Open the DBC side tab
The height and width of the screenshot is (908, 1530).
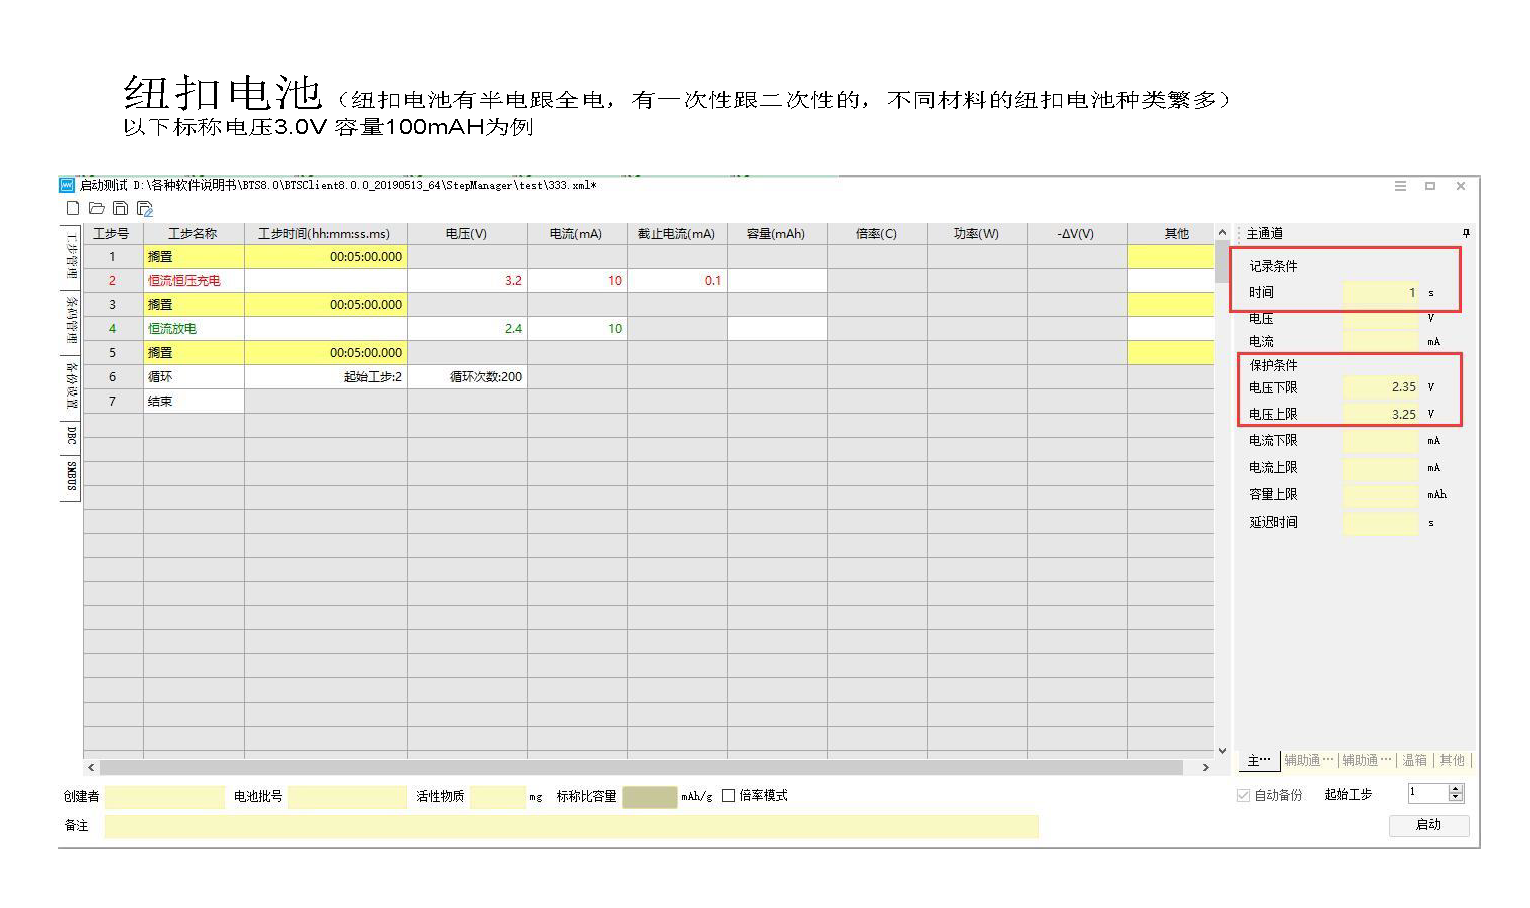click(71, 436)
